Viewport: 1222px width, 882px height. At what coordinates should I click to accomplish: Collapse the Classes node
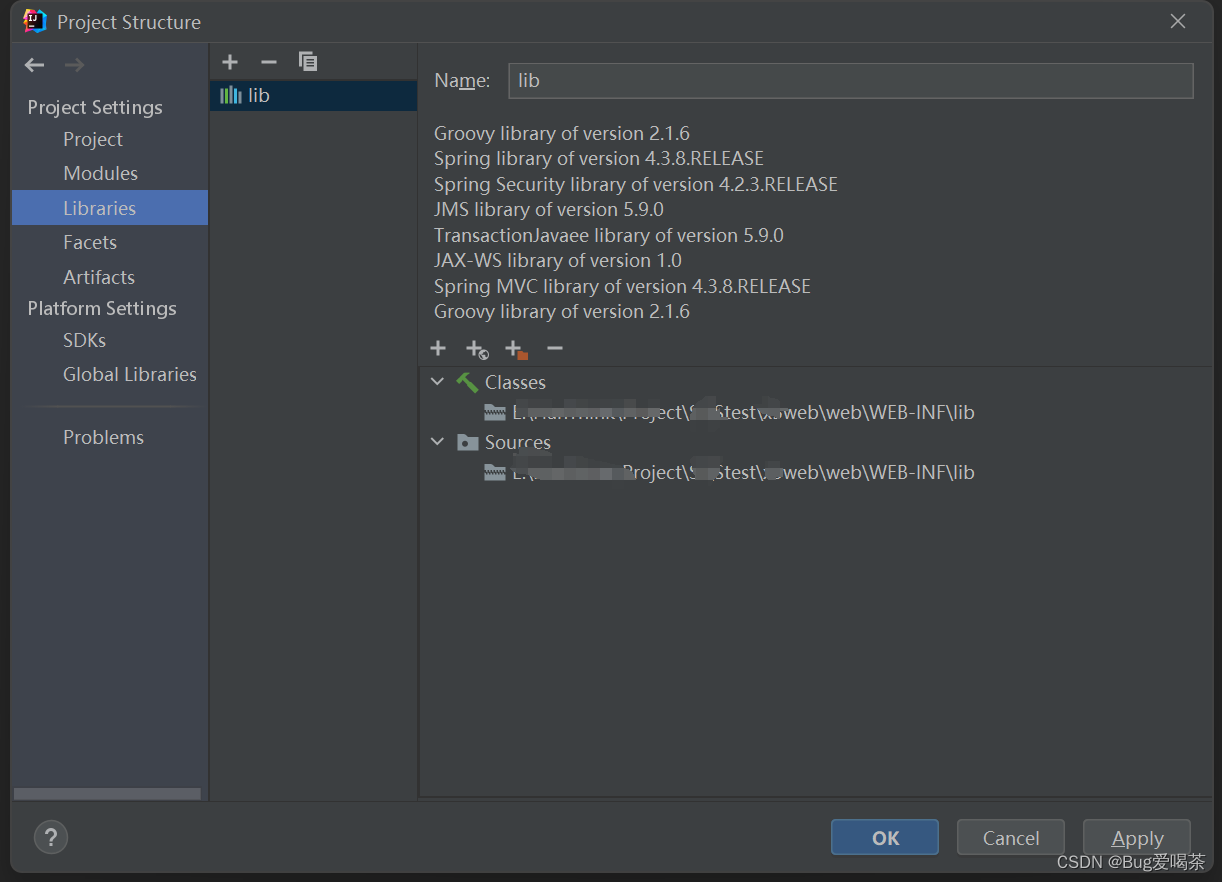437,382
